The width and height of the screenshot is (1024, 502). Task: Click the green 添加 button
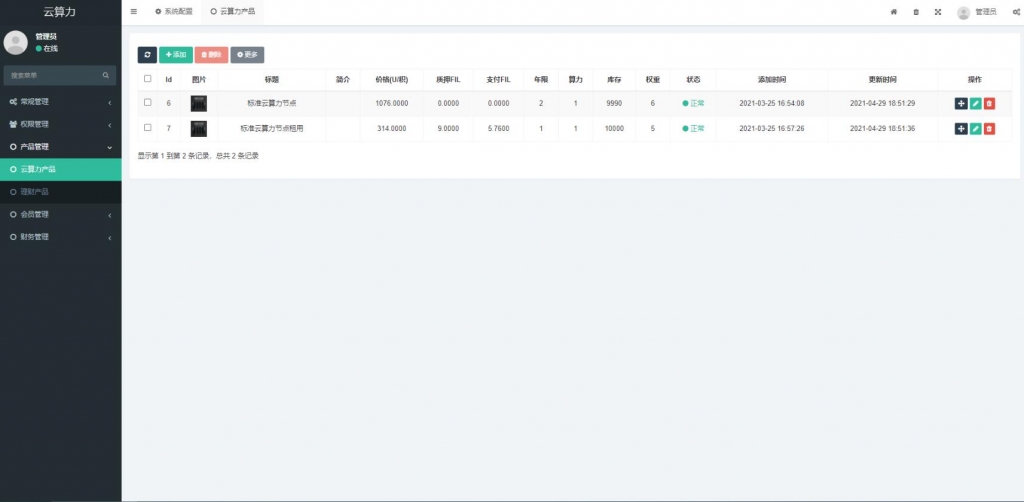point(176,55)
